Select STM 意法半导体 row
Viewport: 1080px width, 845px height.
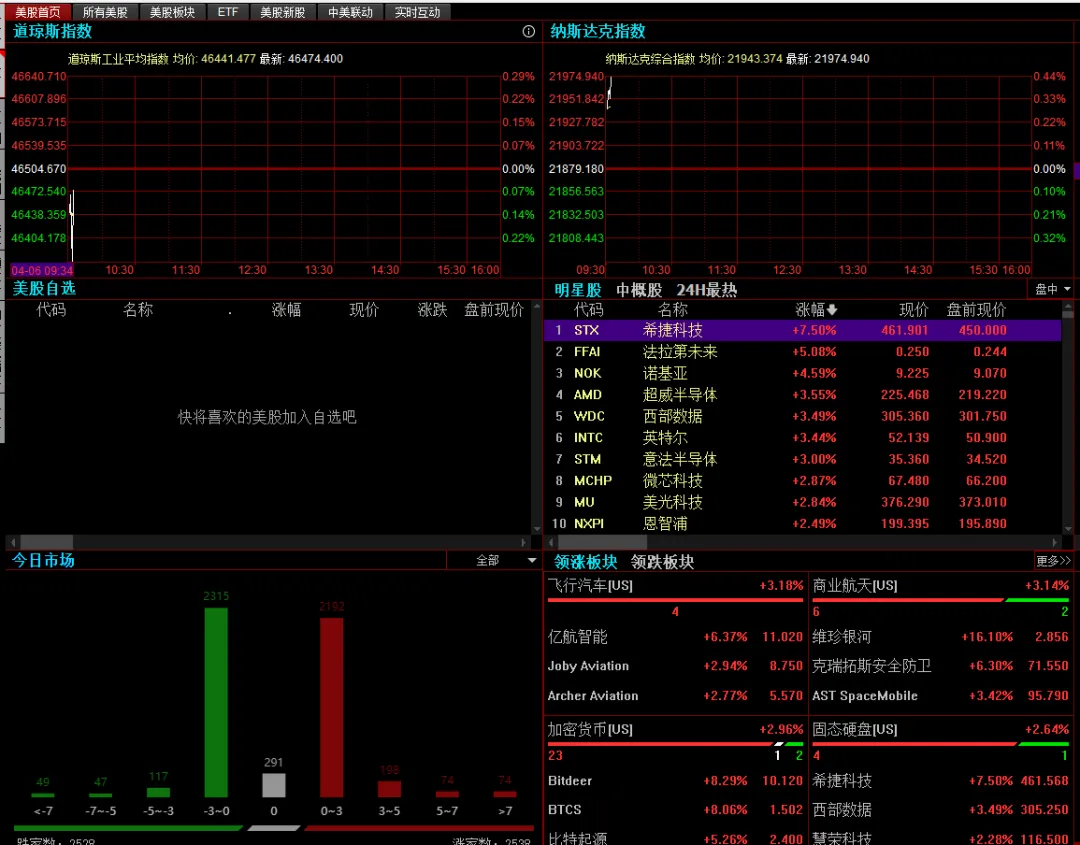(x=802, y=459)
